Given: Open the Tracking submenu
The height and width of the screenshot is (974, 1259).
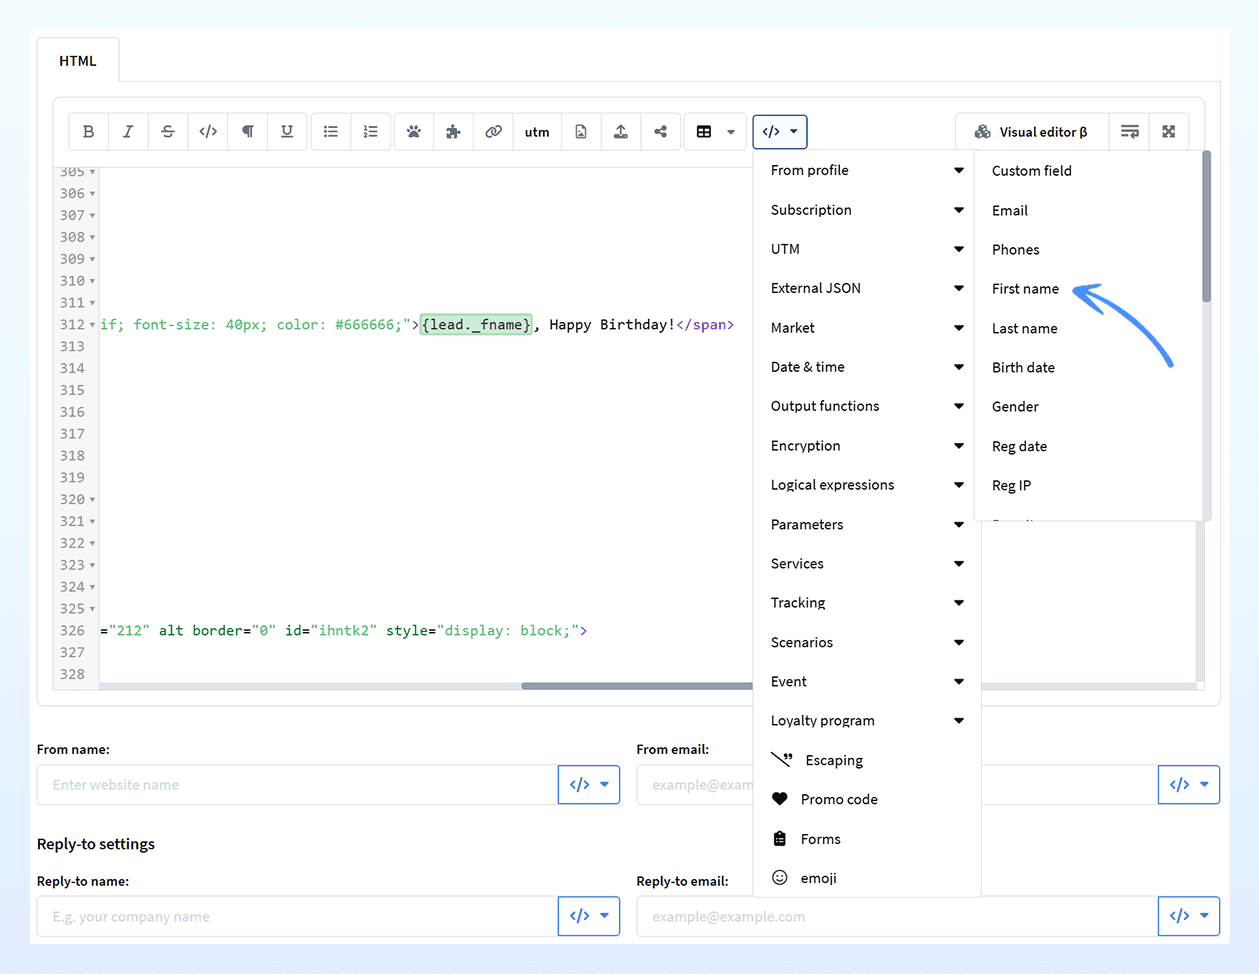Looking at the screenshot, I should coord(867,603).
